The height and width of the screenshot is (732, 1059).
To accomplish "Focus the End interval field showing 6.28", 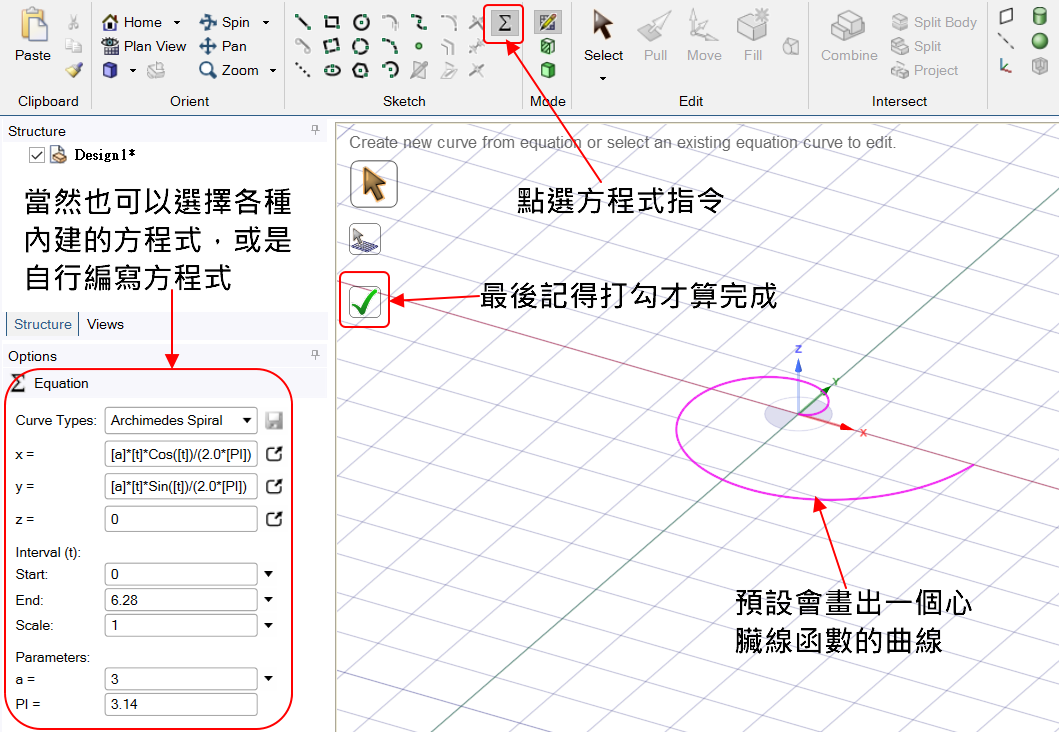I will tap(181, 600).
